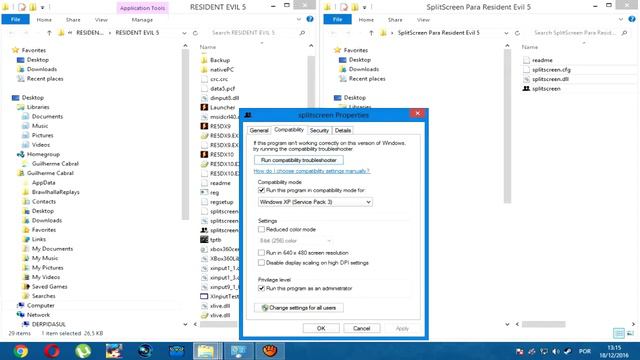The image size is (640, 360).
Task: Expand the ribbon in SplitScreen window
Action: [620, 20]
